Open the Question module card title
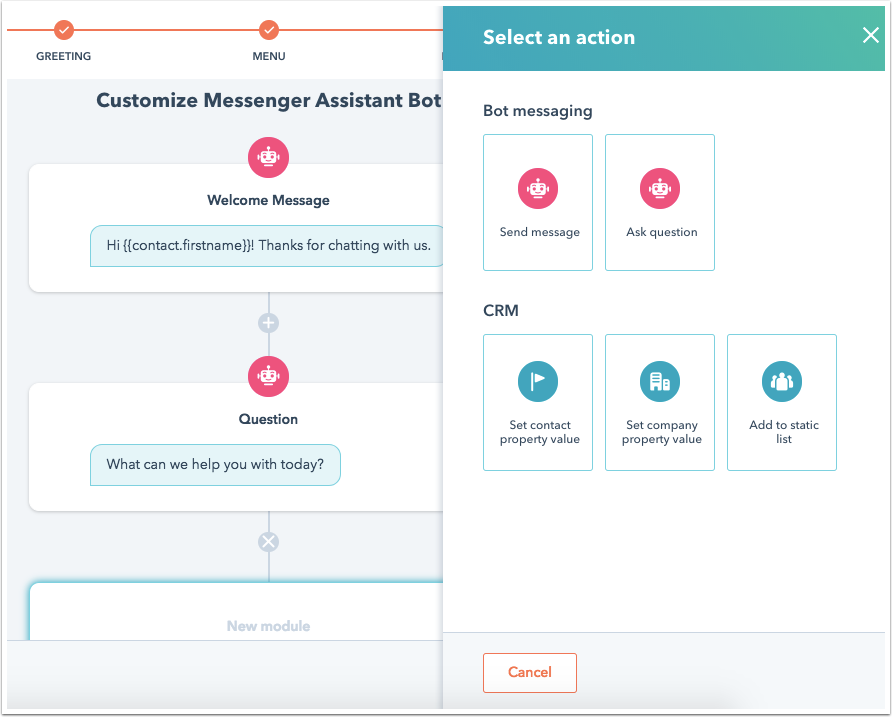892x717 pixels. click(x=269, y=419)
